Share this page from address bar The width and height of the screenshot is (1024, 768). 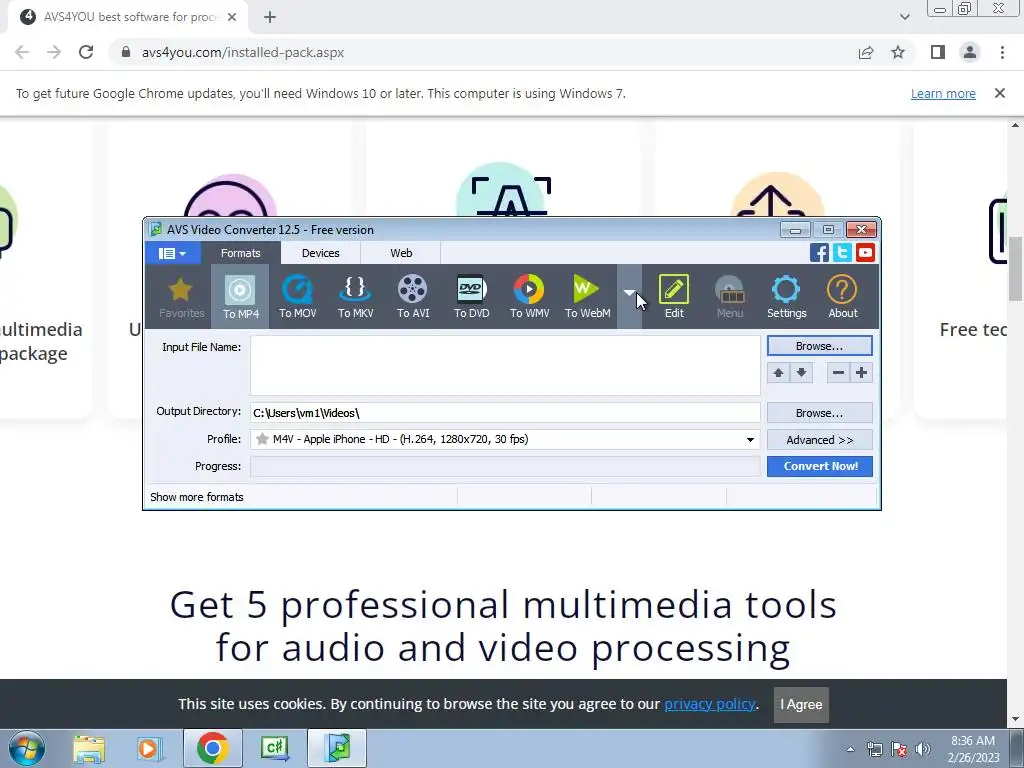866,52
